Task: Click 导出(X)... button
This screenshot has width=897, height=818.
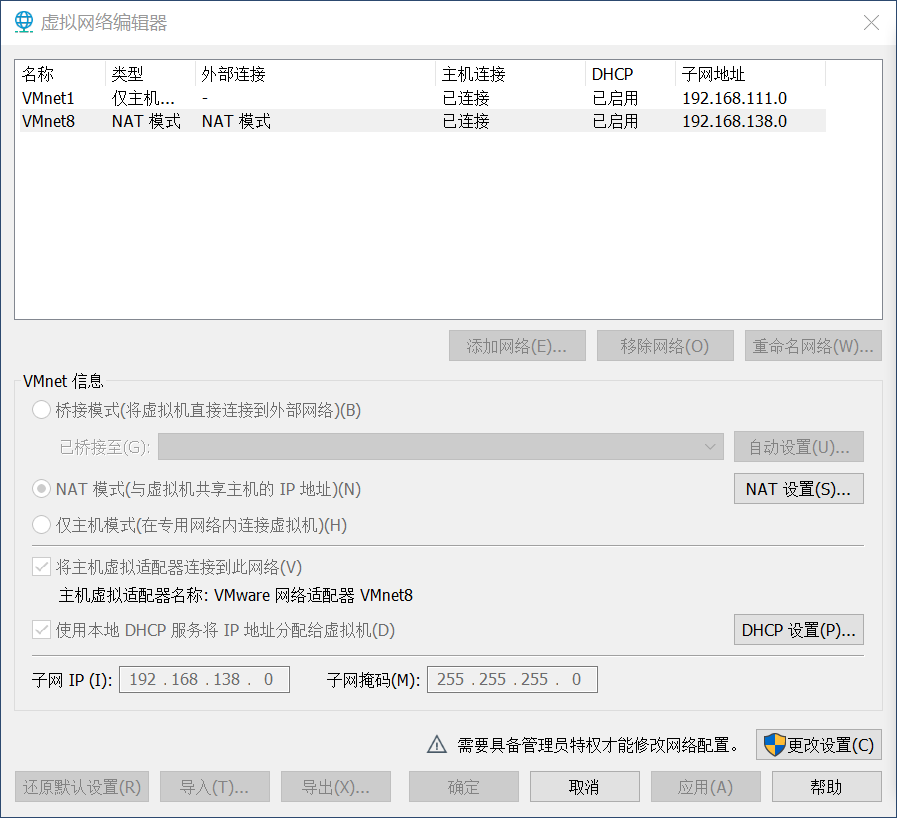Action: point(336,787)
